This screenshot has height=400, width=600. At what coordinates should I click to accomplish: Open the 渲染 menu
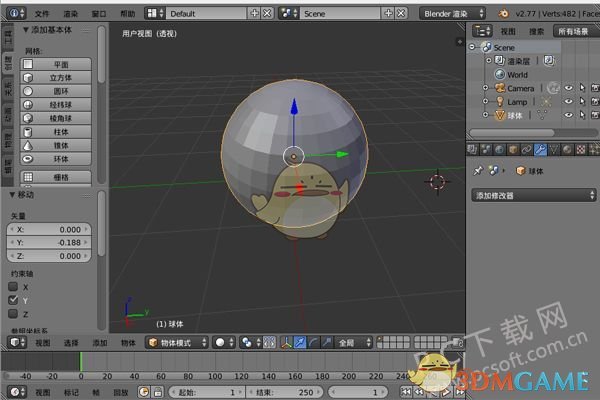click(70, 14)
